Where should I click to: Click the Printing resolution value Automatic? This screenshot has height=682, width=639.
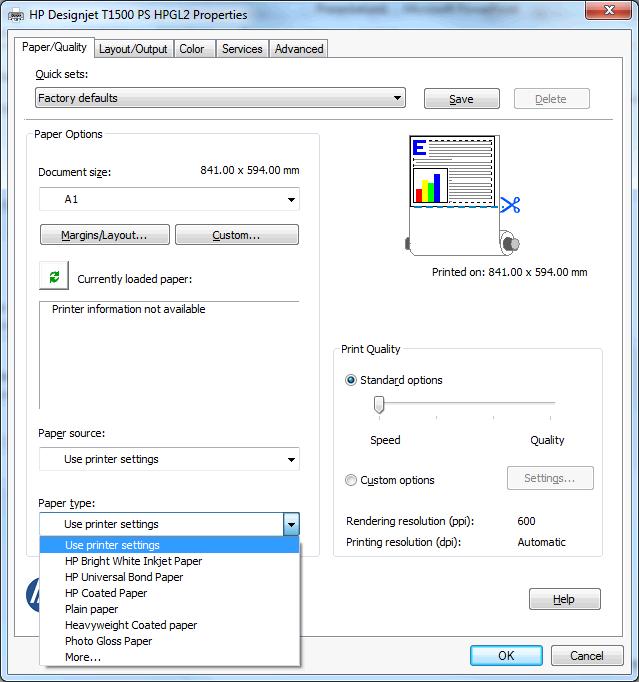[542, 542]
